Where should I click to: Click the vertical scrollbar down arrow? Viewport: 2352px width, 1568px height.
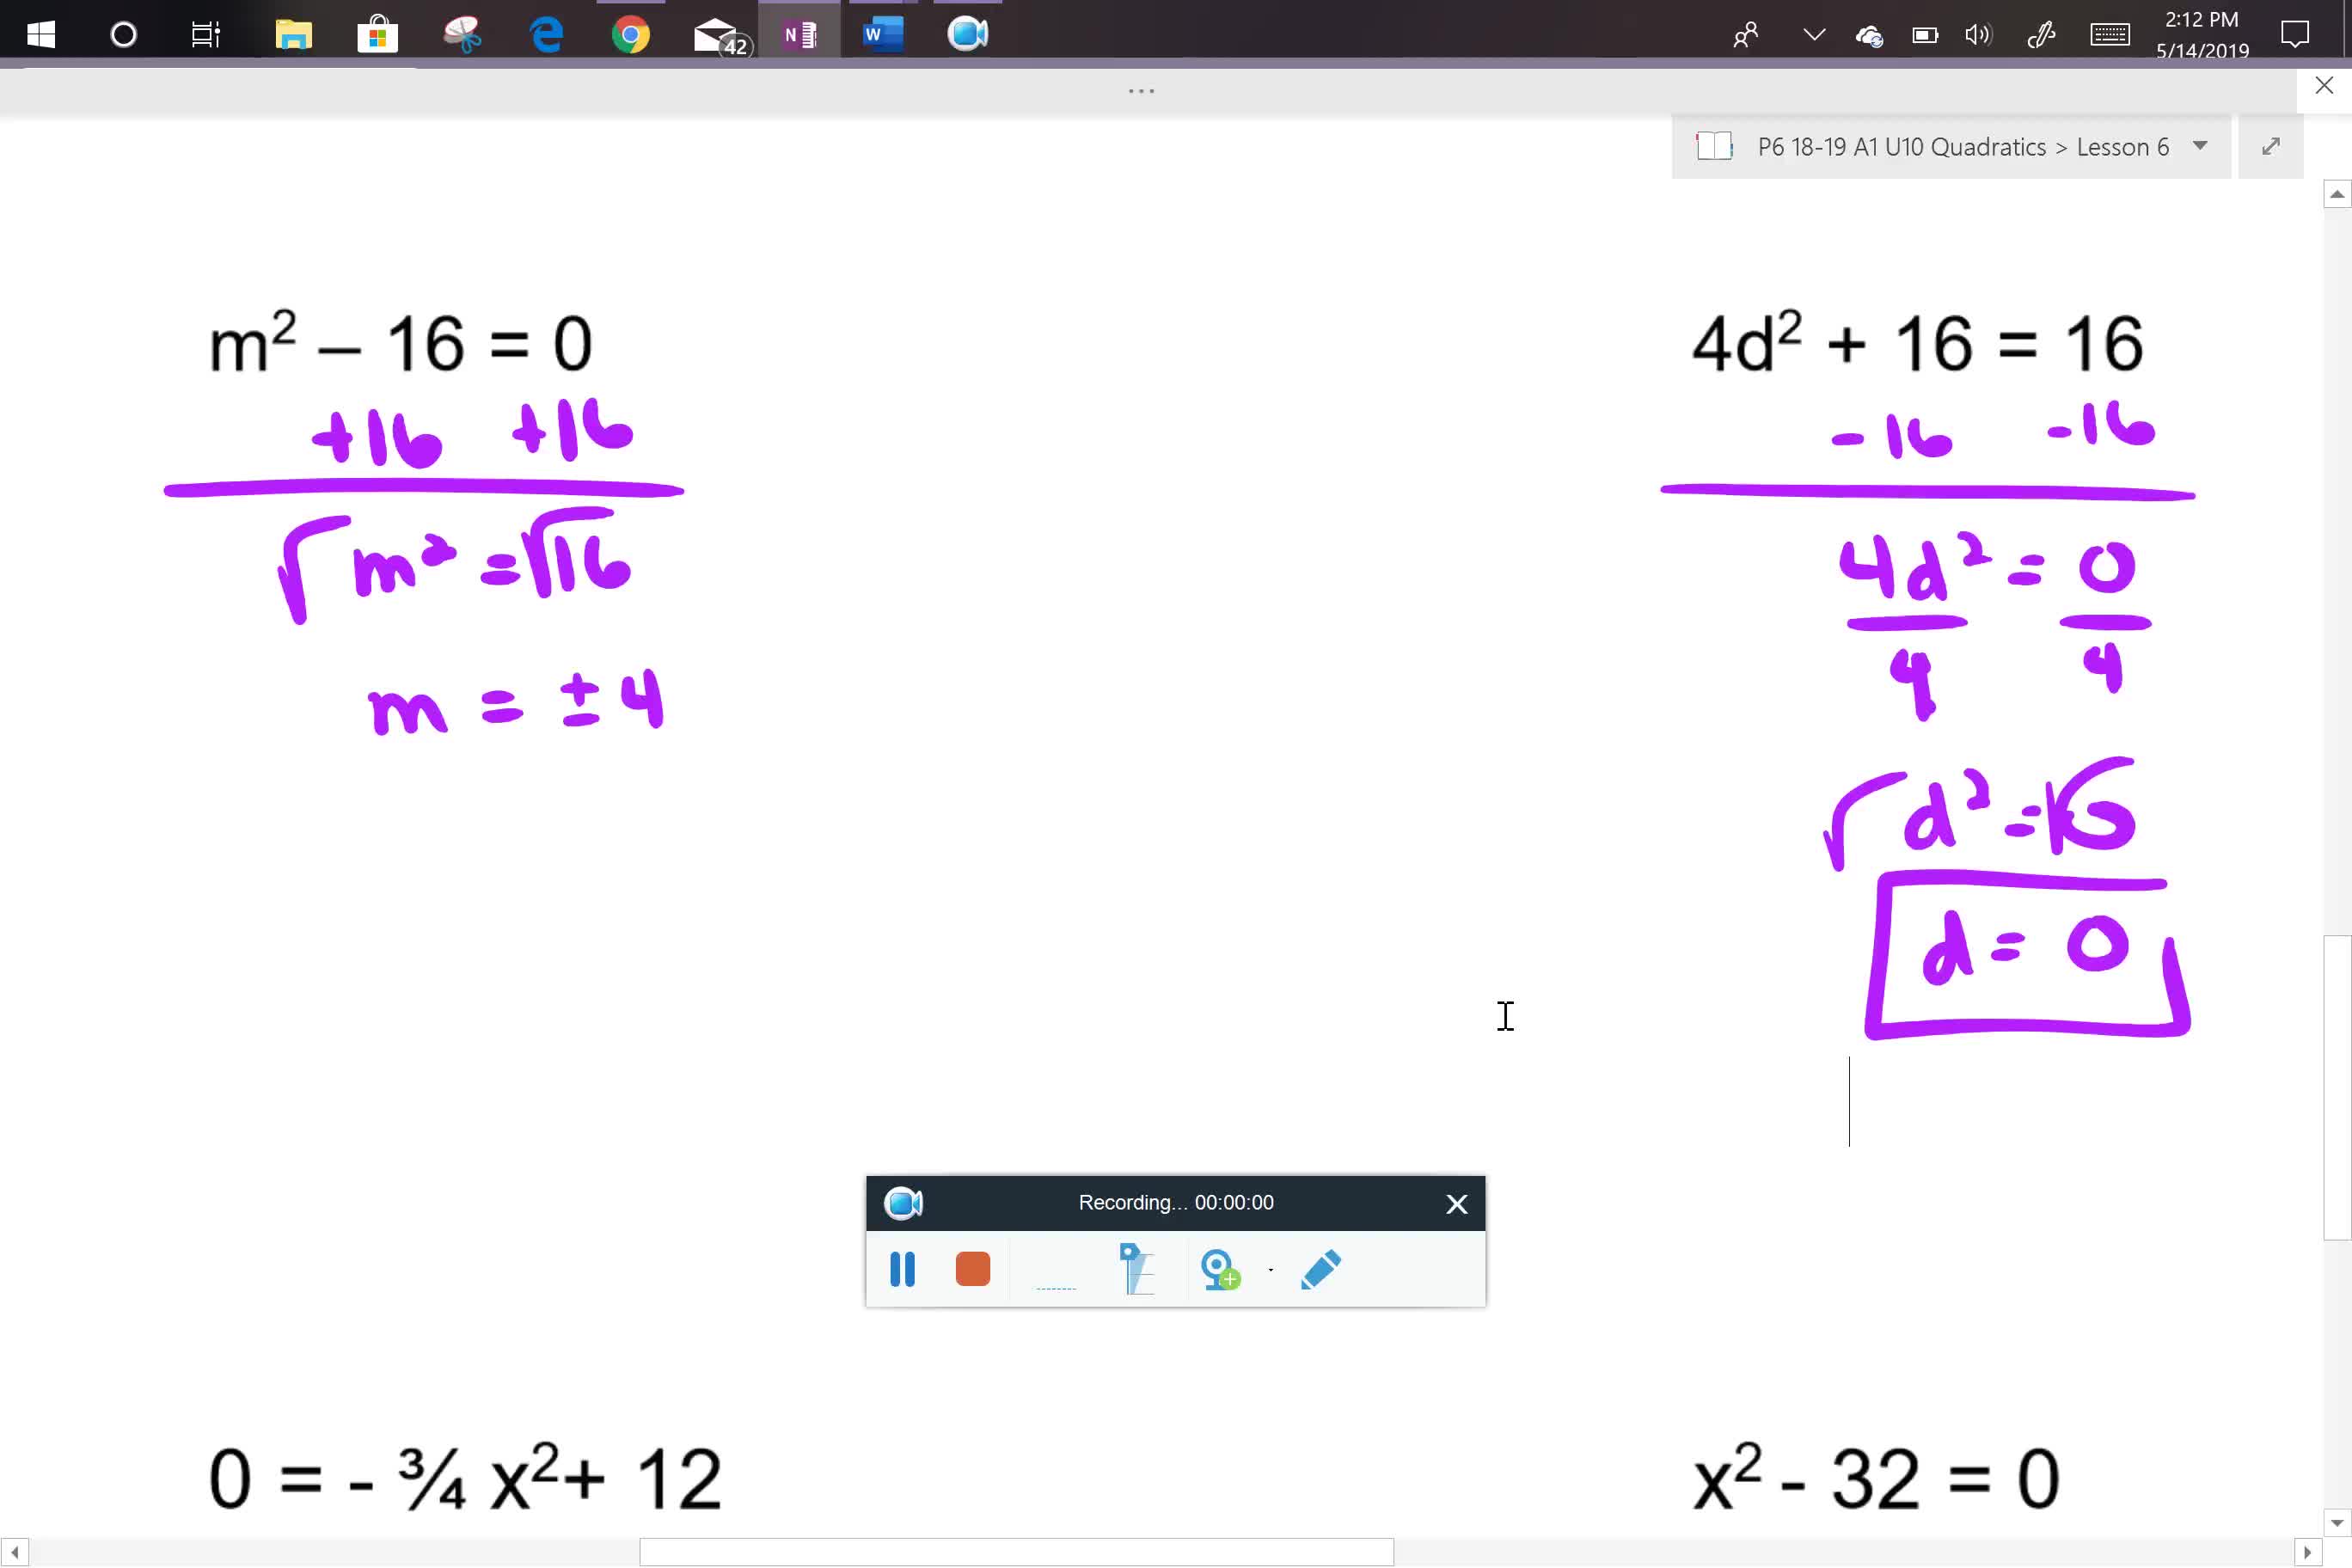pyautogui.click(x=2336, y=1523)
